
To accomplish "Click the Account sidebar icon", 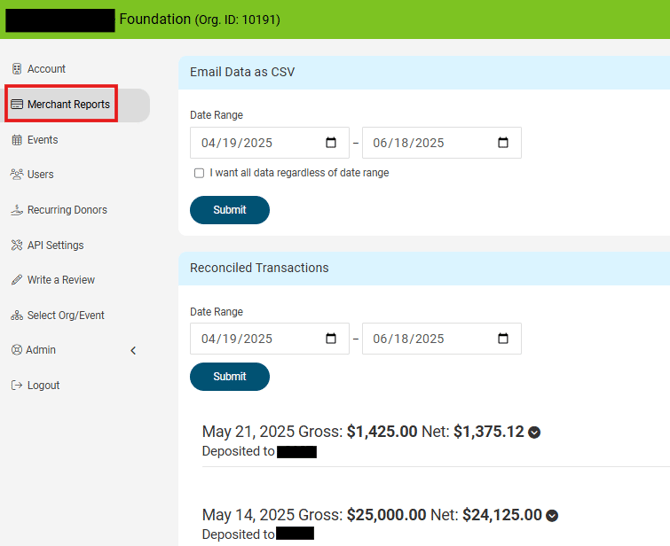I will pyautogui.click(x=17, y=69).
